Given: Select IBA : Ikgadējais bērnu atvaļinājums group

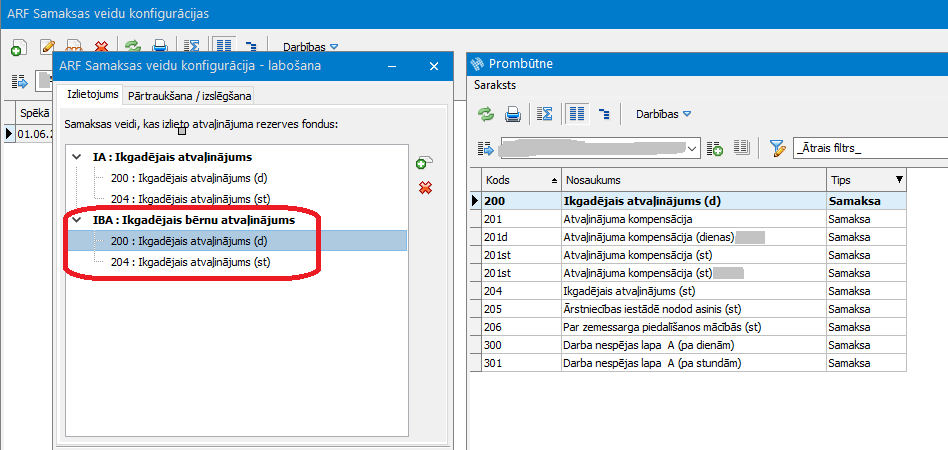Looking at the screenshot, I should (193, 220).
